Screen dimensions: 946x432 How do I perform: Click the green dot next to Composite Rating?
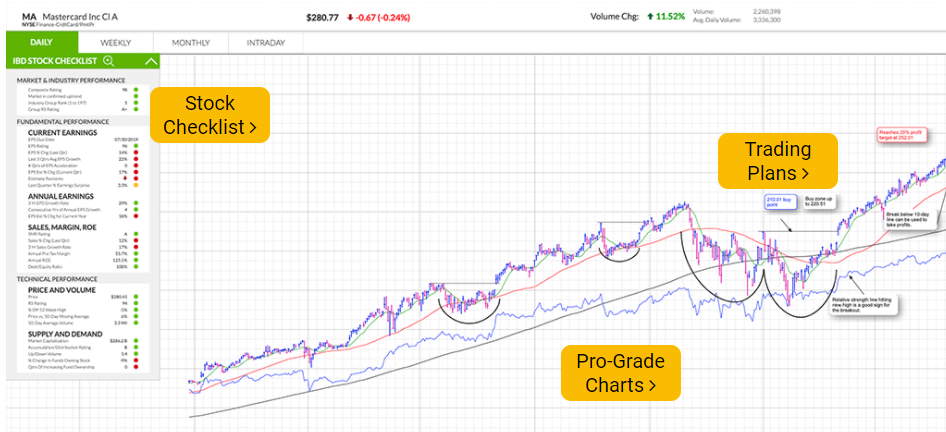tap(136, 89)
